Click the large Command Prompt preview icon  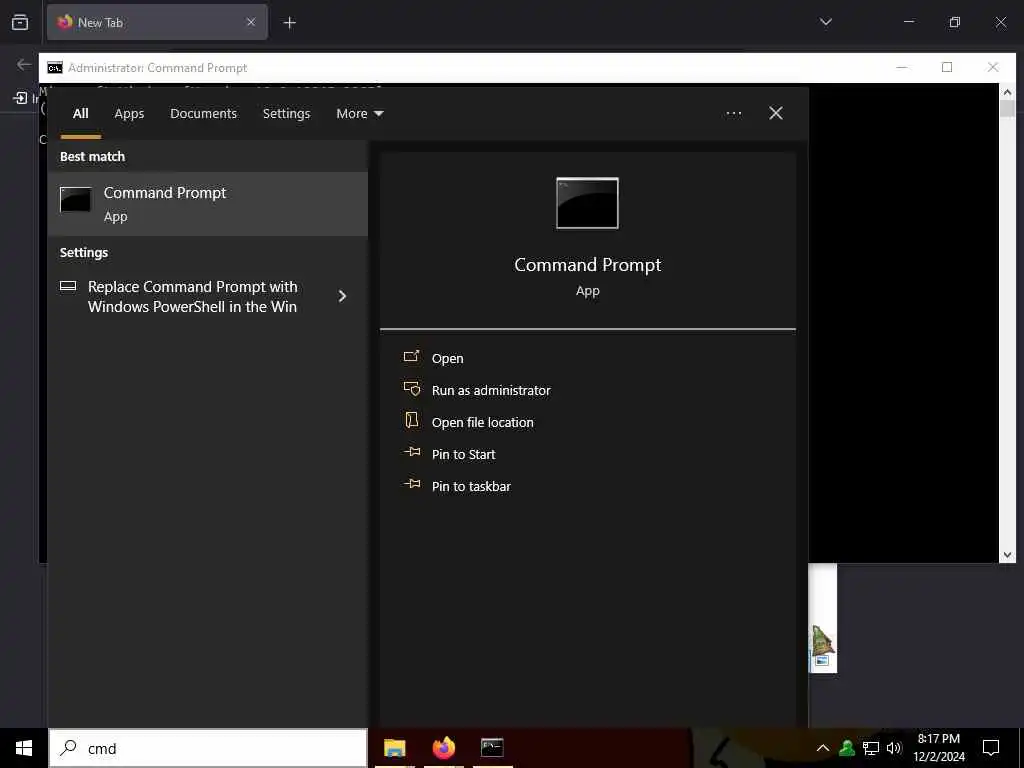click(x=587, y=203)
